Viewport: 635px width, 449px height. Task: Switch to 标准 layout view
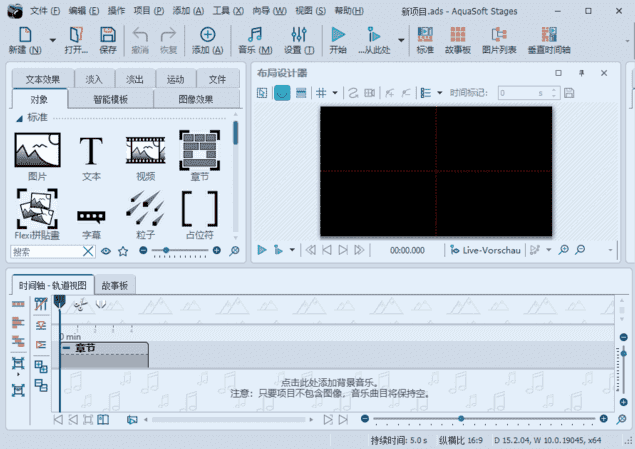coord(425,39)
